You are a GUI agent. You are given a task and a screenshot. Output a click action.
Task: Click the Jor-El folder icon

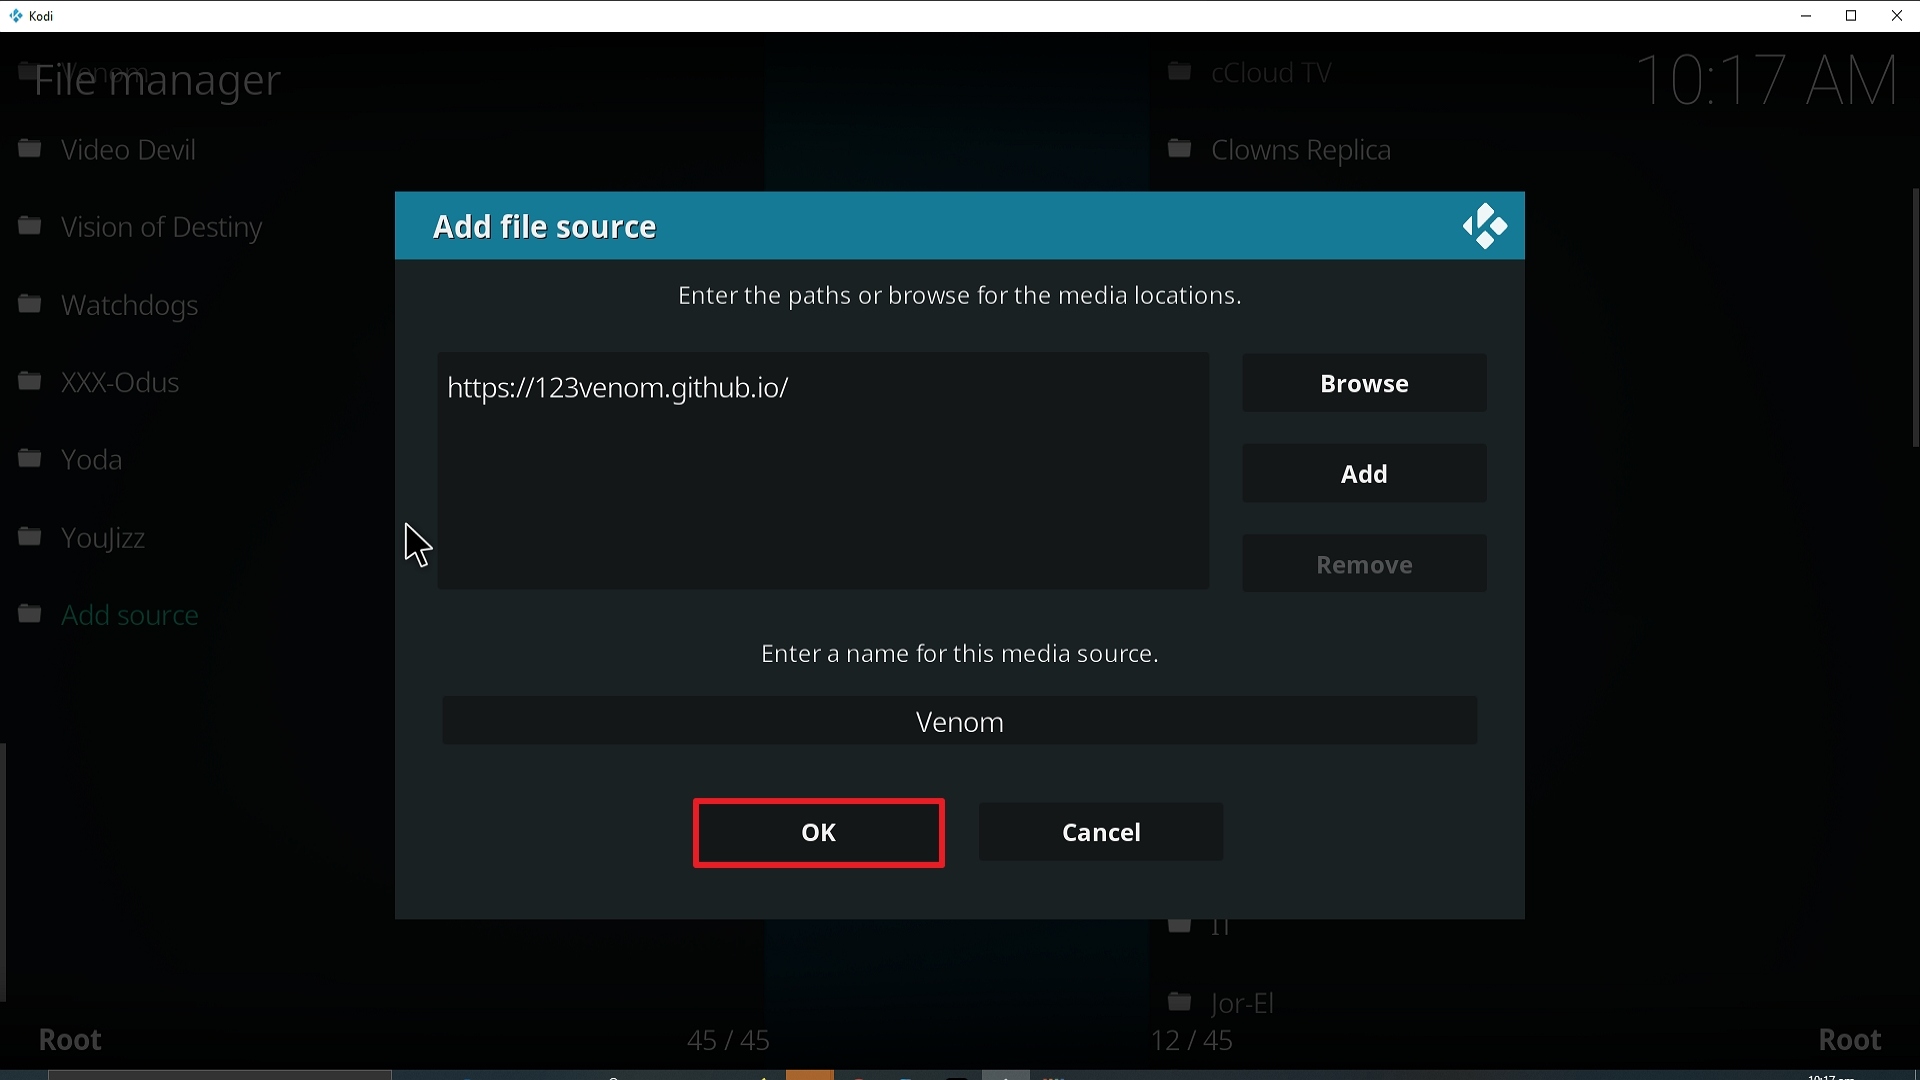[1180, 1001]
